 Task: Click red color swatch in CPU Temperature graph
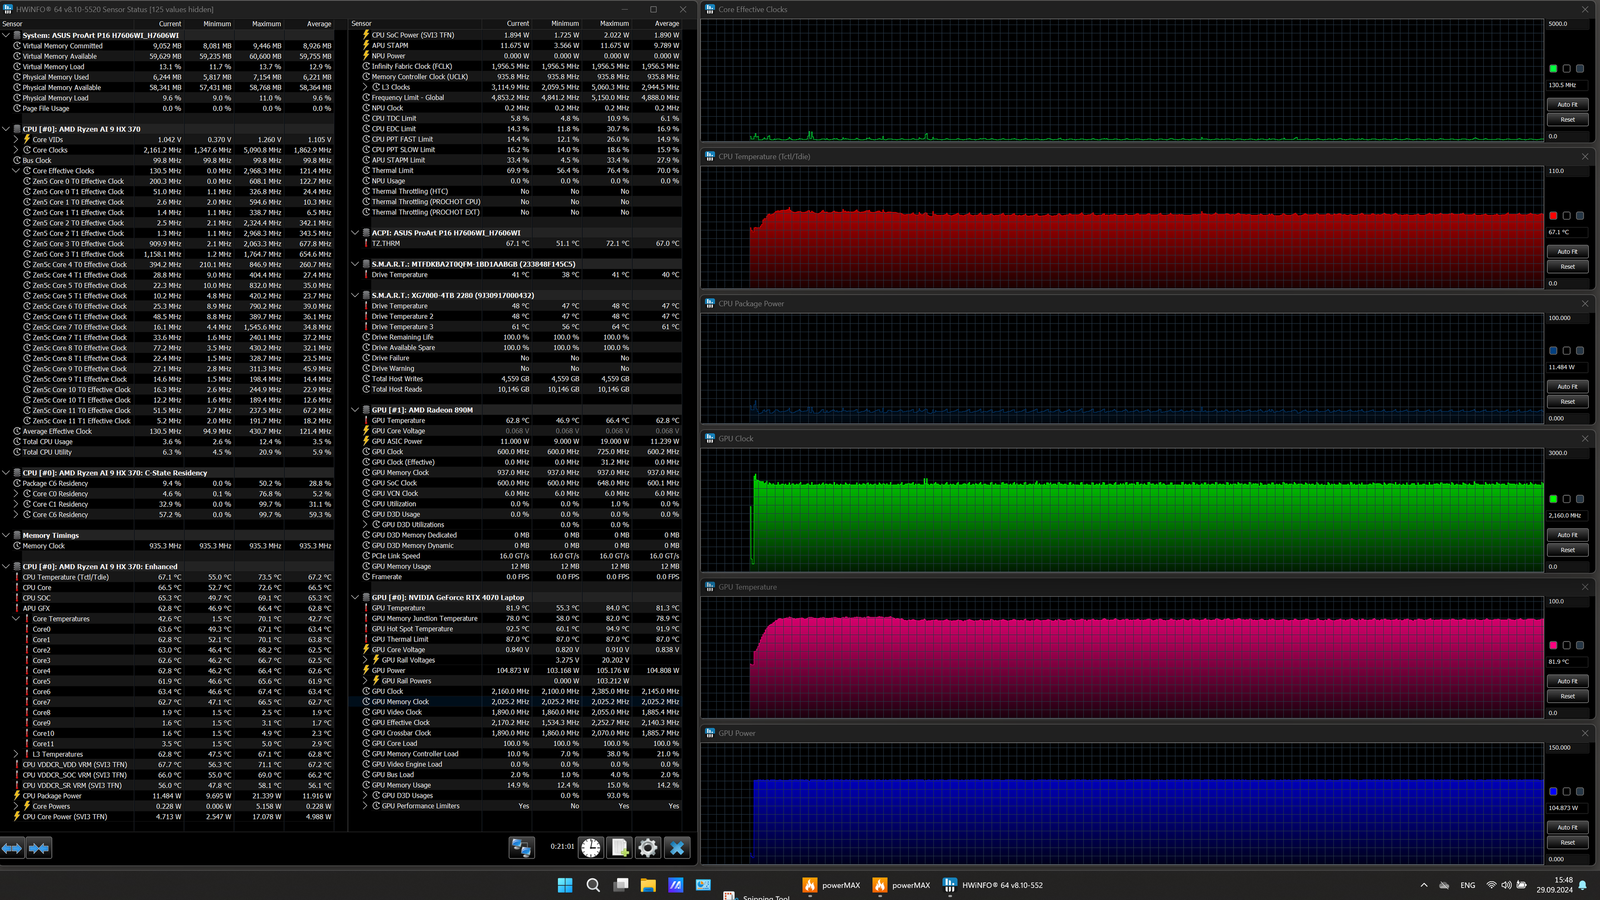[1553, 216]
